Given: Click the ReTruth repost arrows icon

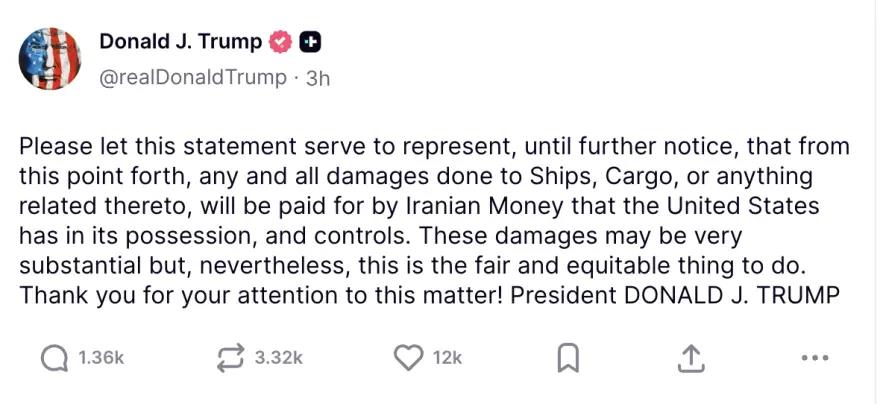Looking at the screenshot, I should 231,357.
